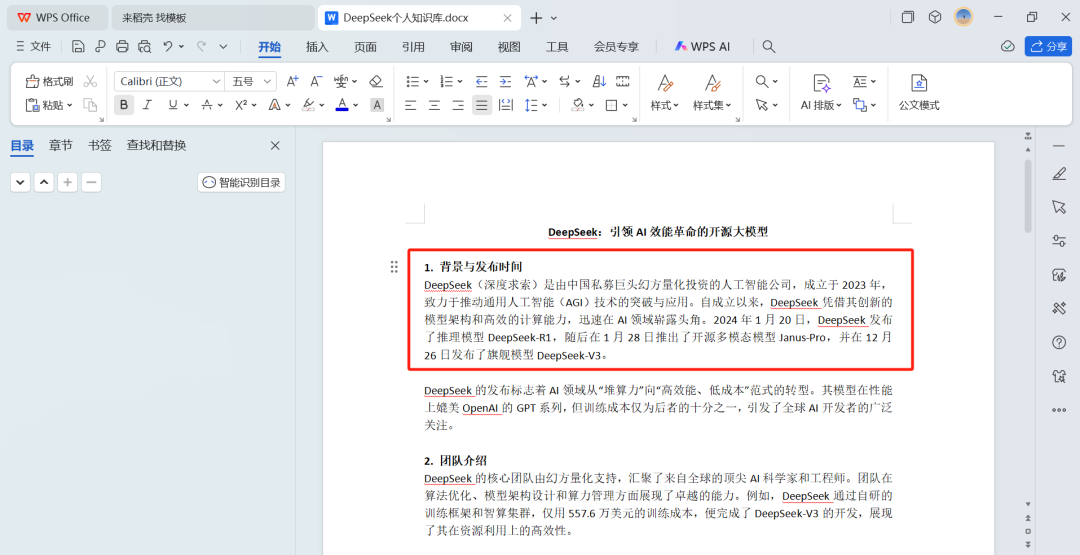The image size is (1080, 555).
Task: Toggle italic formatting
Action: click(147, 105)
